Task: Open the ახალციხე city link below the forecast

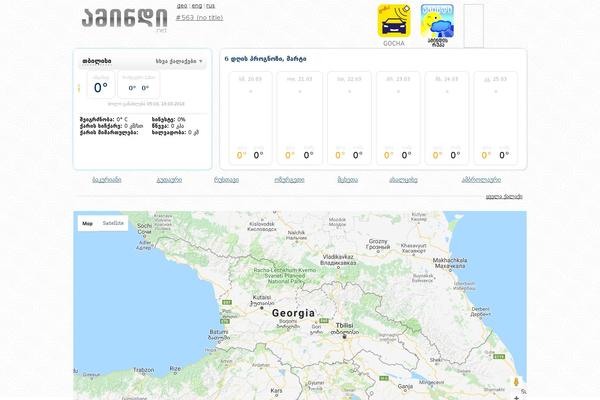Action: tap(403, 180)
